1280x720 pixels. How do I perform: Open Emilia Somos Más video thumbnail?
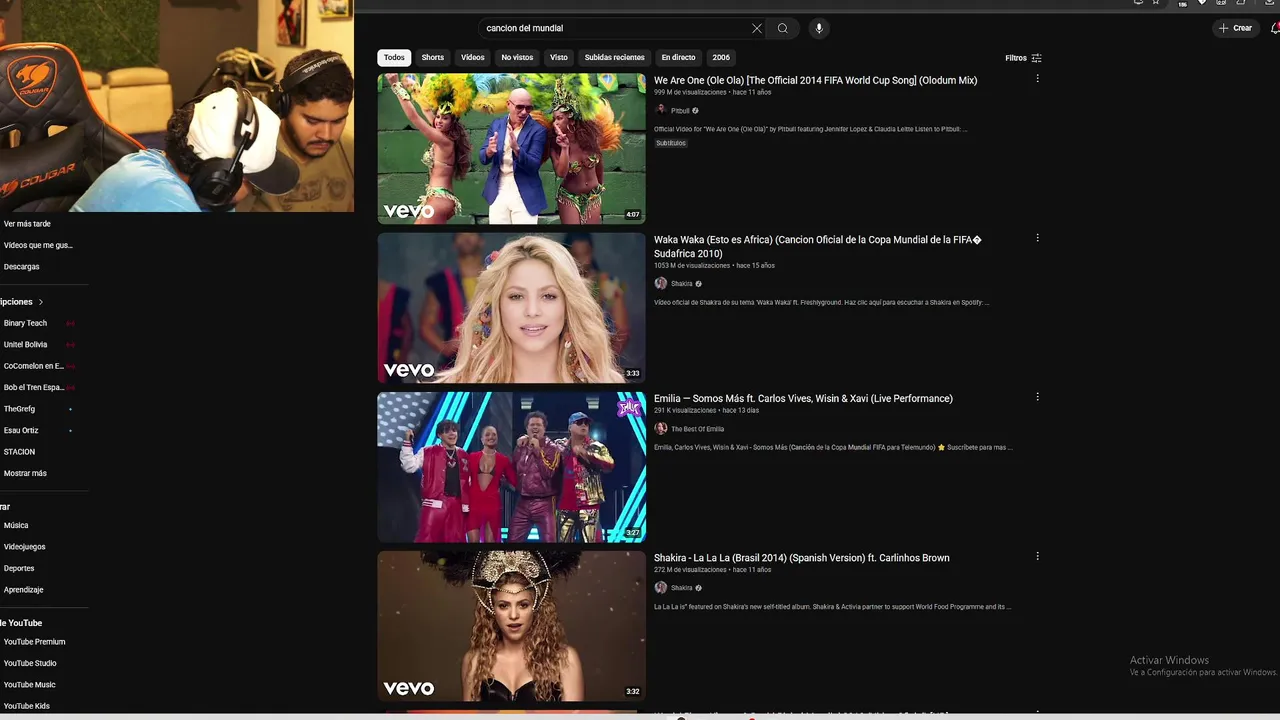click(511, 467)
